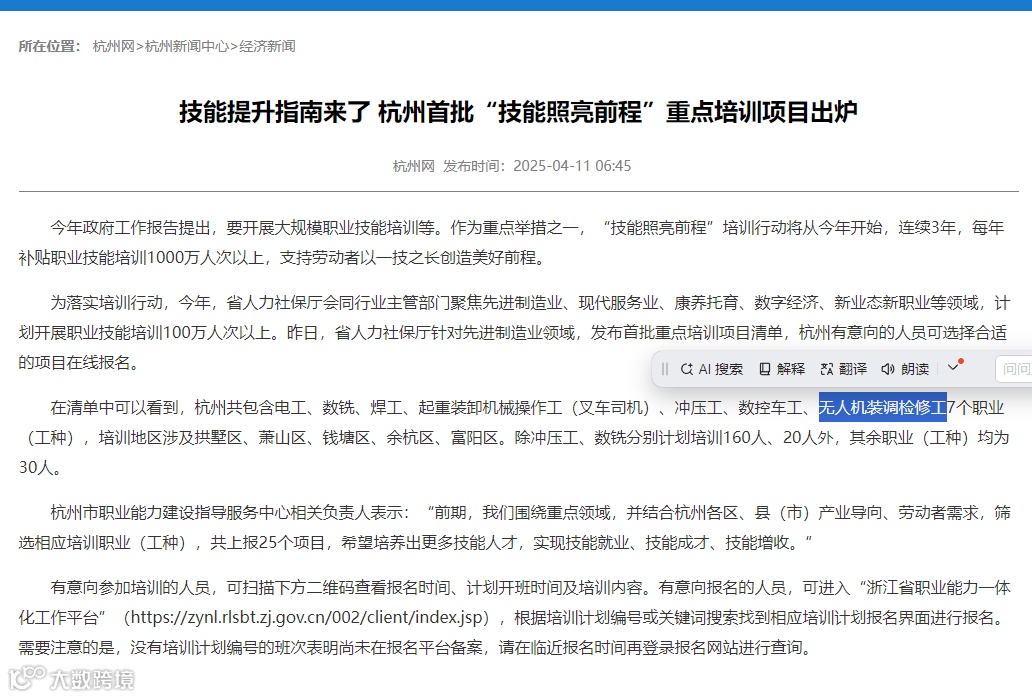Click the 问问 input box in toolbar

(x=1014, y=369)
